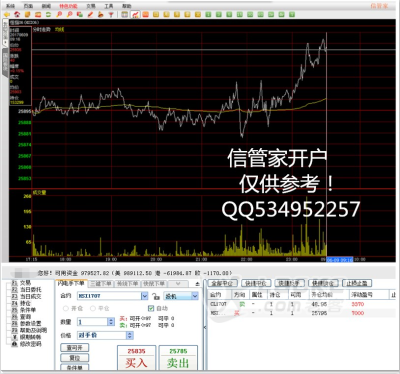This screenshot has height=374, width=400.
Task: Click the red 买入 buy button
Action: (136, 358)
